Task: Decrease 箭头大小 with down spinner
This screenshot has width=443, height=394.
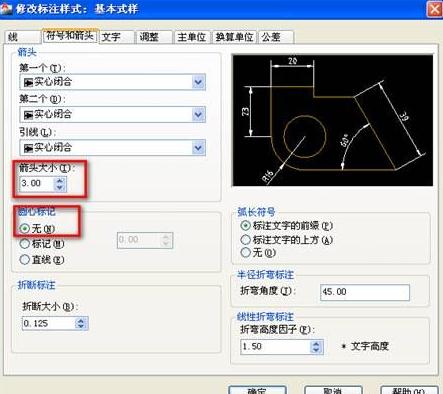Action: tap(60, 187)
